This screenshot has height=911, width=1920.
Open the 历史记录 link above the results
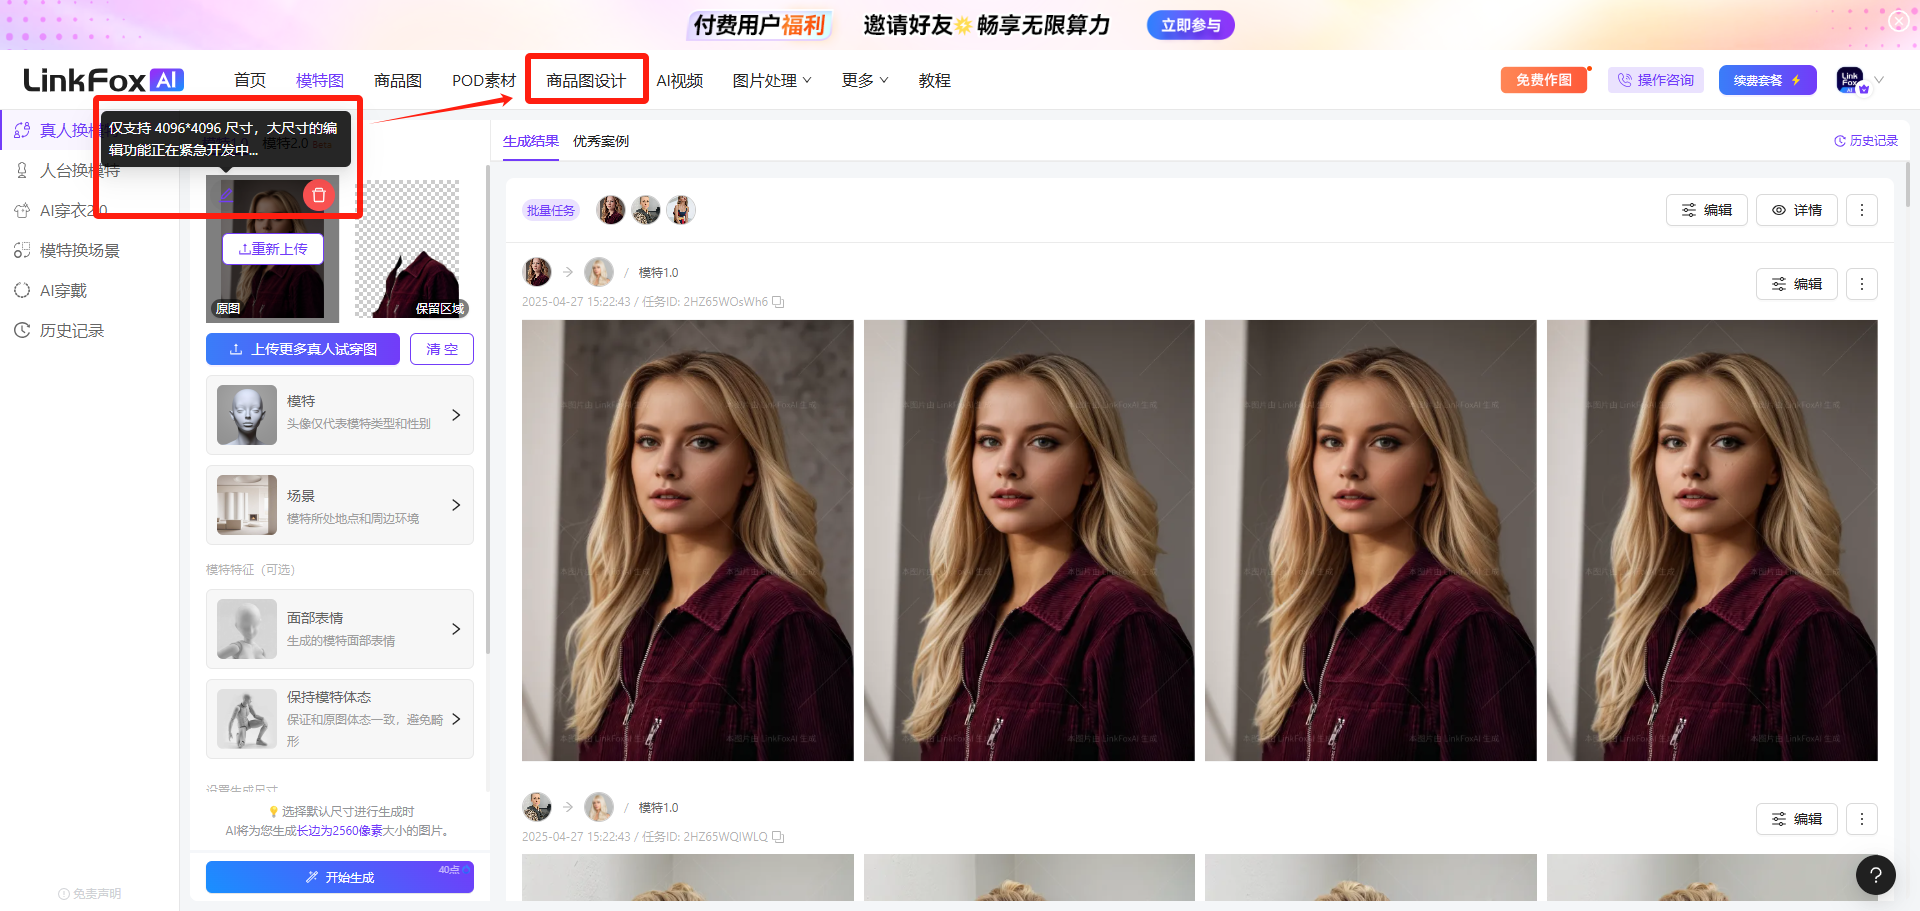(x=1866, y=141)
